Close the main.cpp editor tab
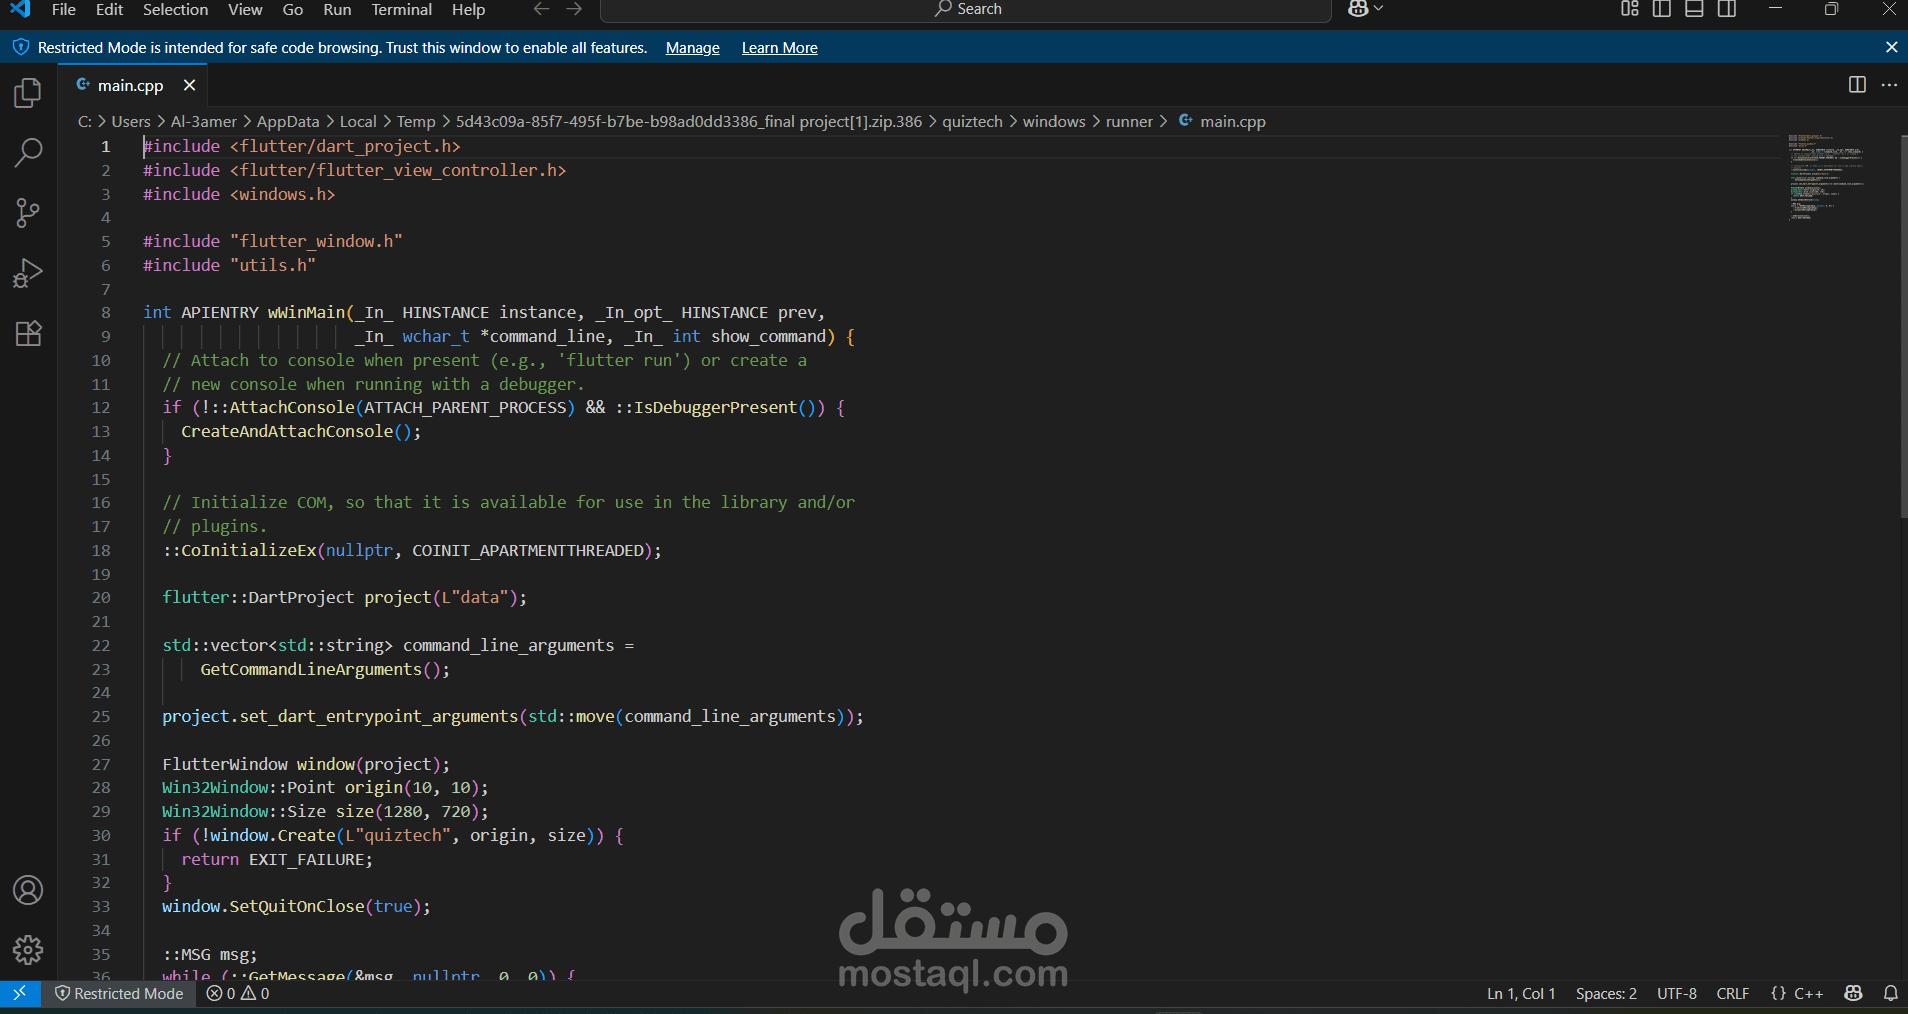 [189, 85]
